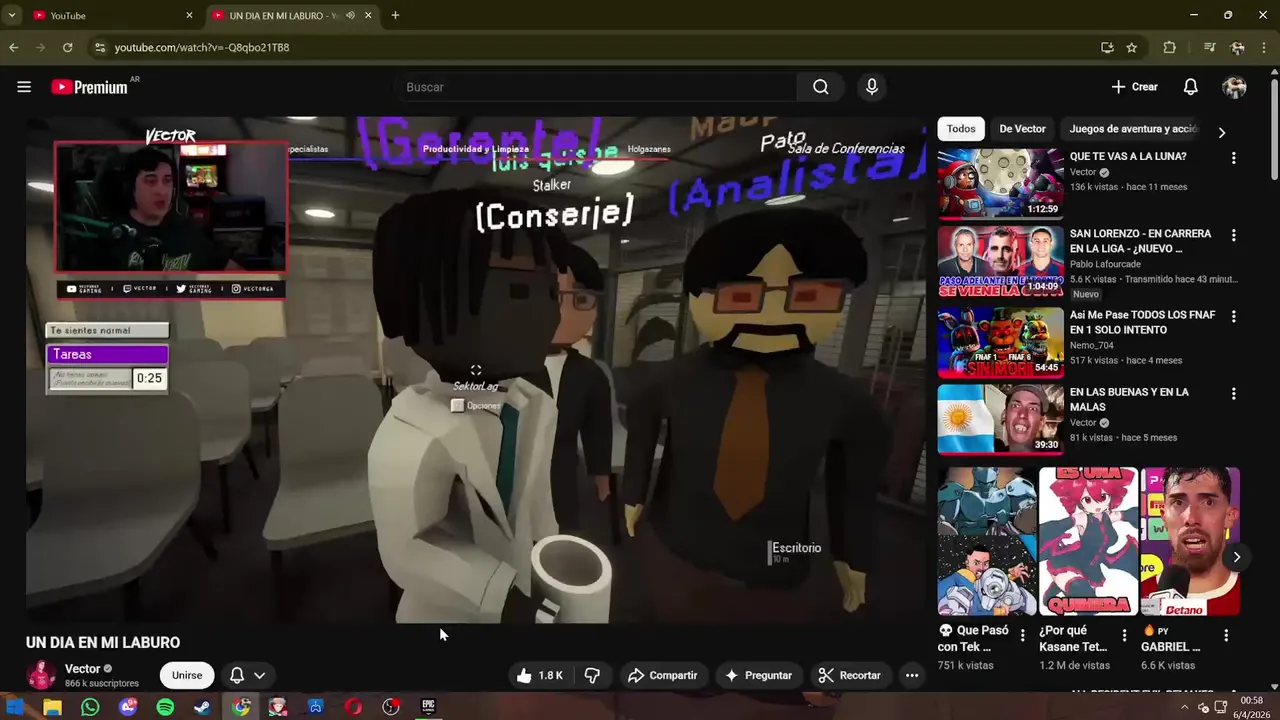The image size is (1280, 720).
Task: Open the FNAF video thumbnail with 54:45
Action: click(1000, 342)
